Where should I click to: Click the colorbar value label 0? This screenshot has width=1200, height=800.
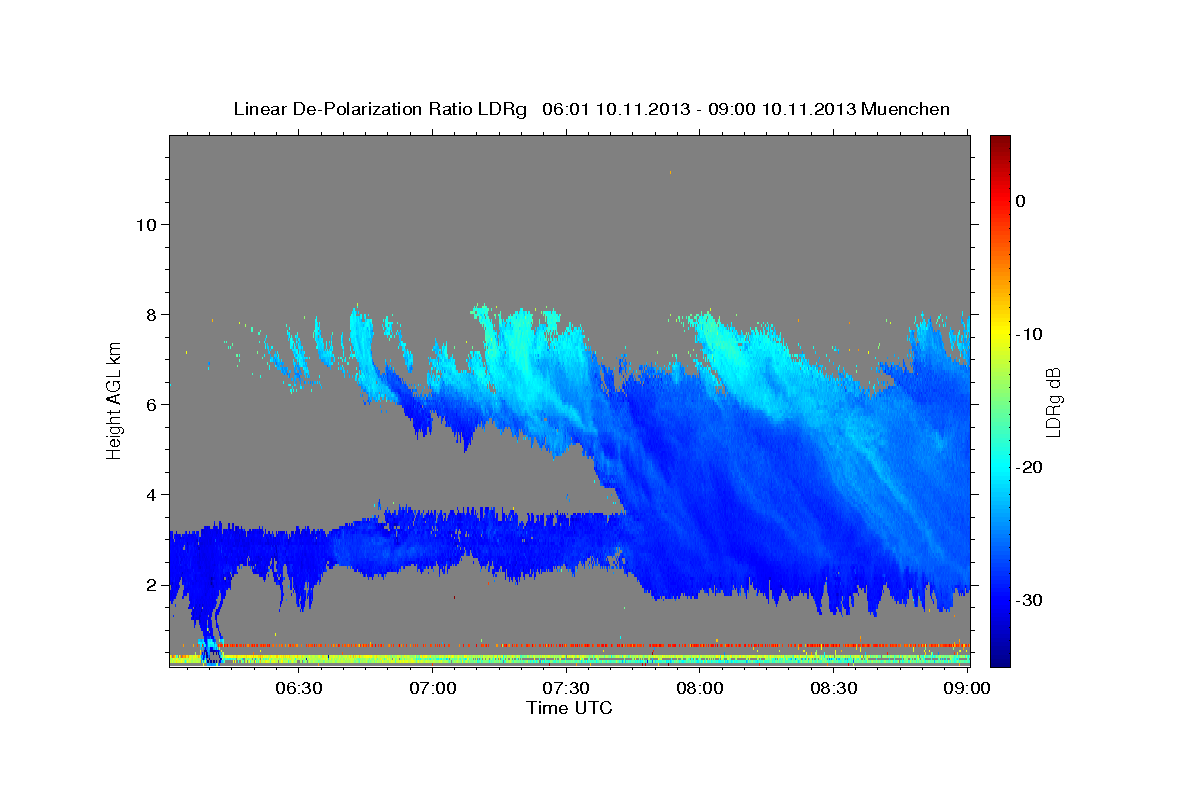point(1020,201)
